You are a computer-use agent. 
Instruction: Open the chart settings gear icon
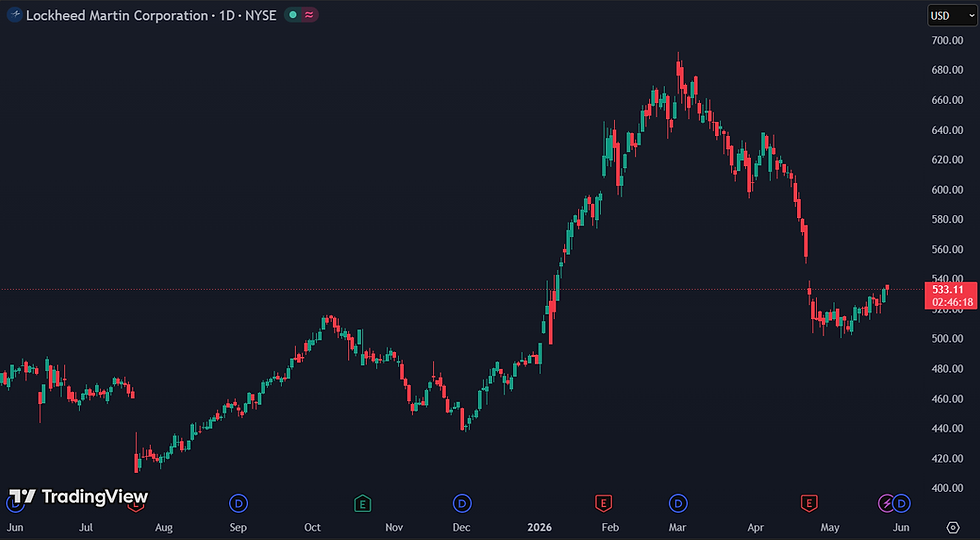[952, 527]
